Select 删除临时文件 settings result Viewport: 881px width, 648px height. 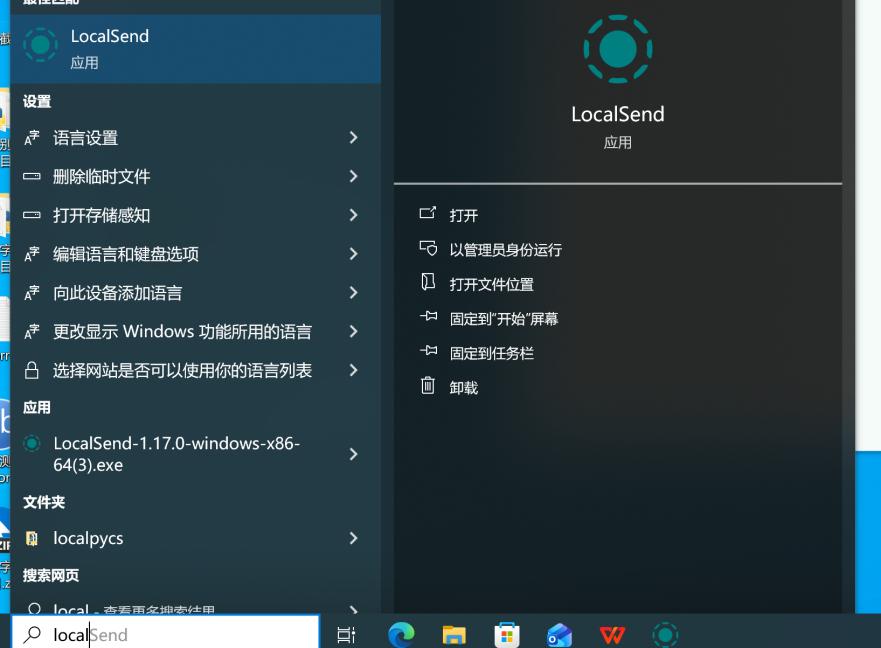(196, 176)
